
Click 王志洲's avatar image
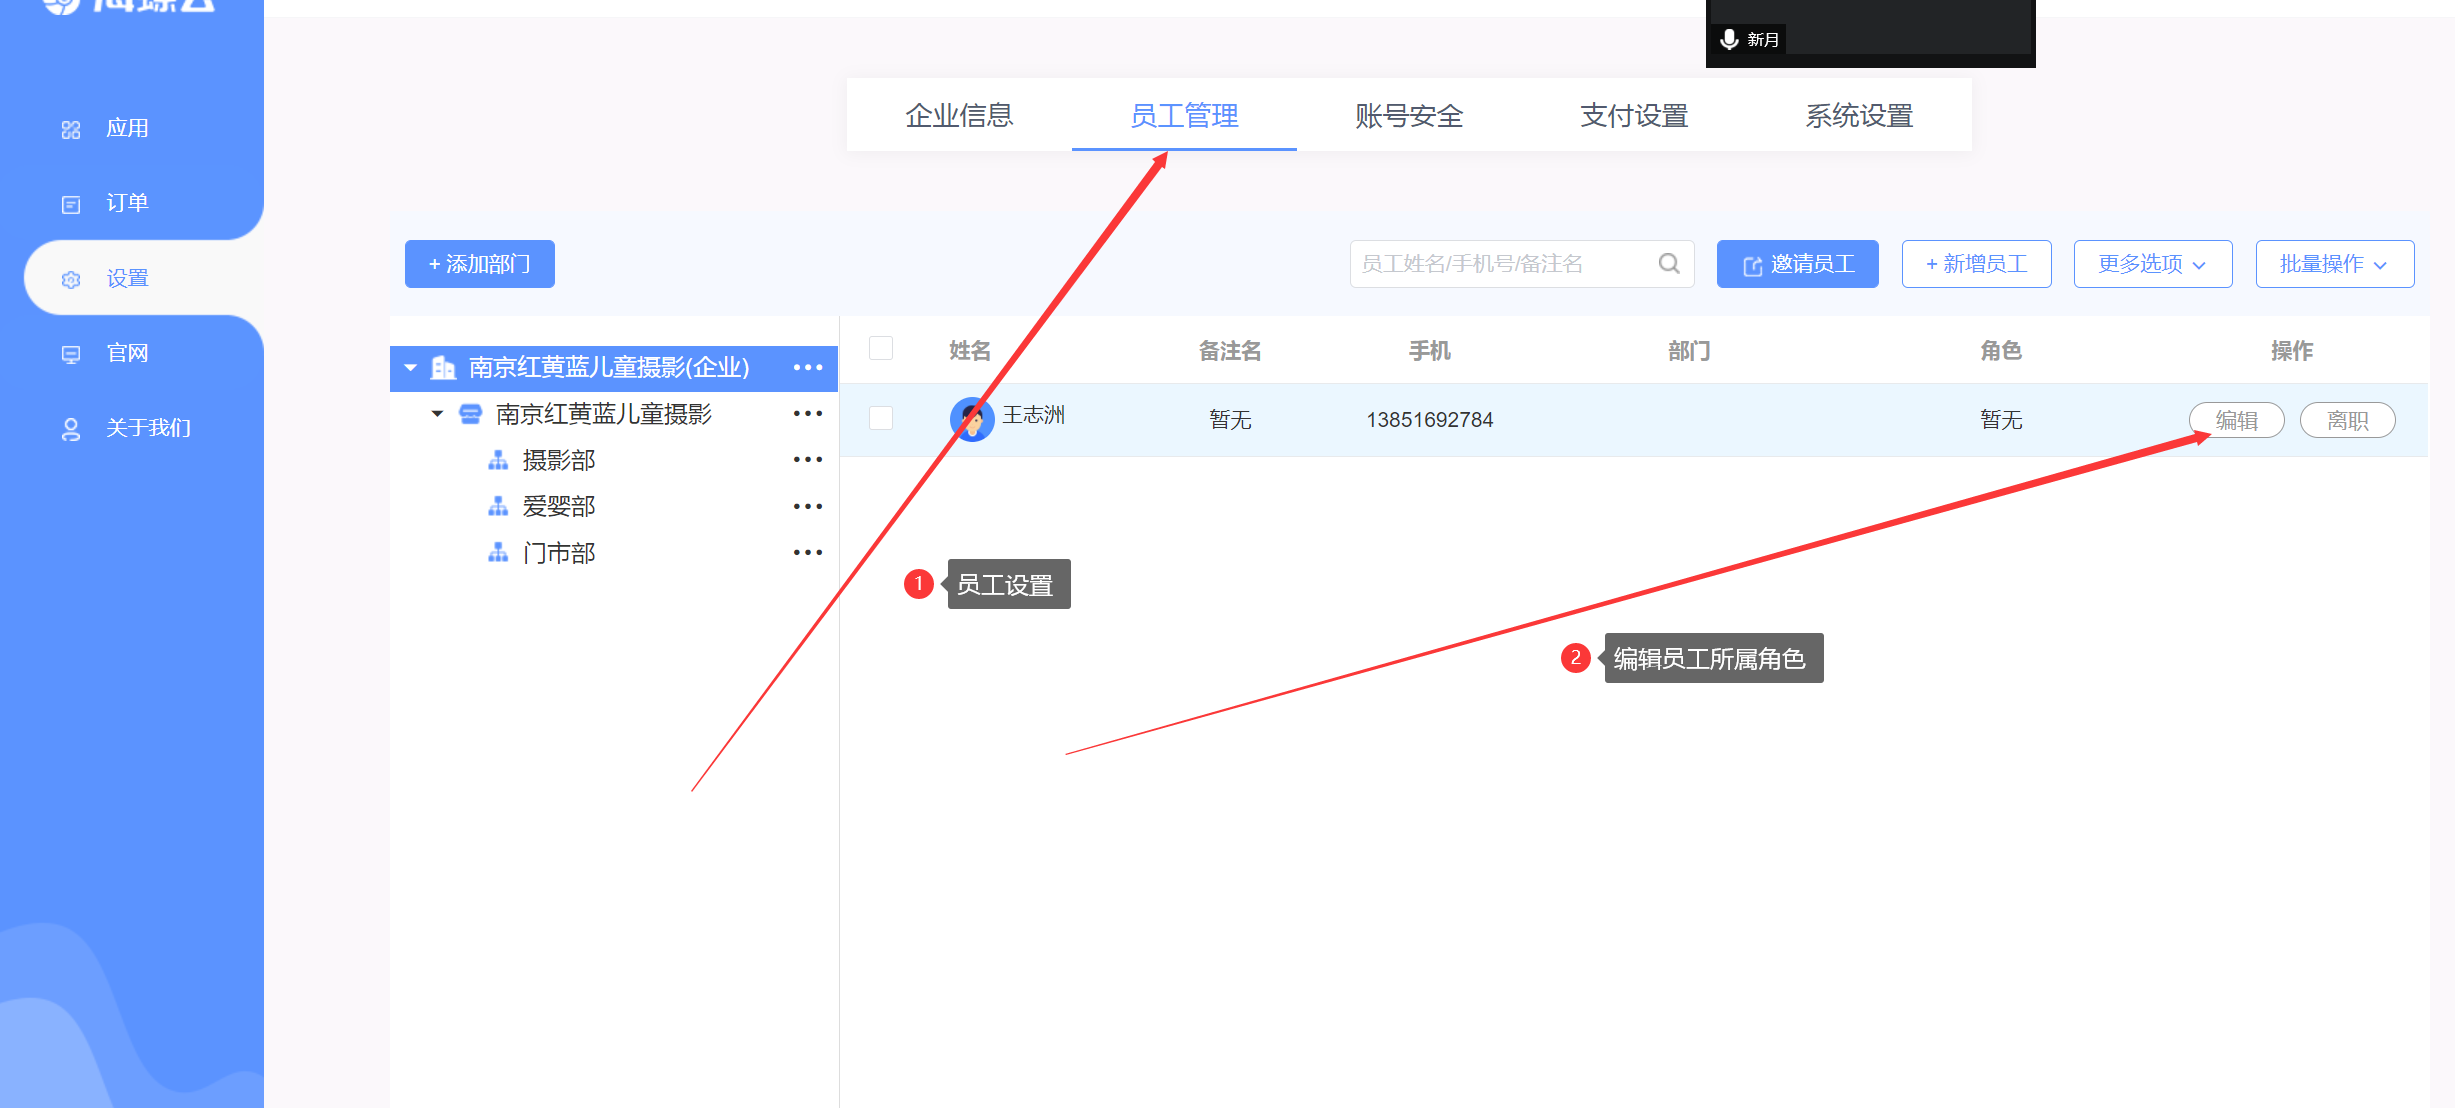[971, 419]
